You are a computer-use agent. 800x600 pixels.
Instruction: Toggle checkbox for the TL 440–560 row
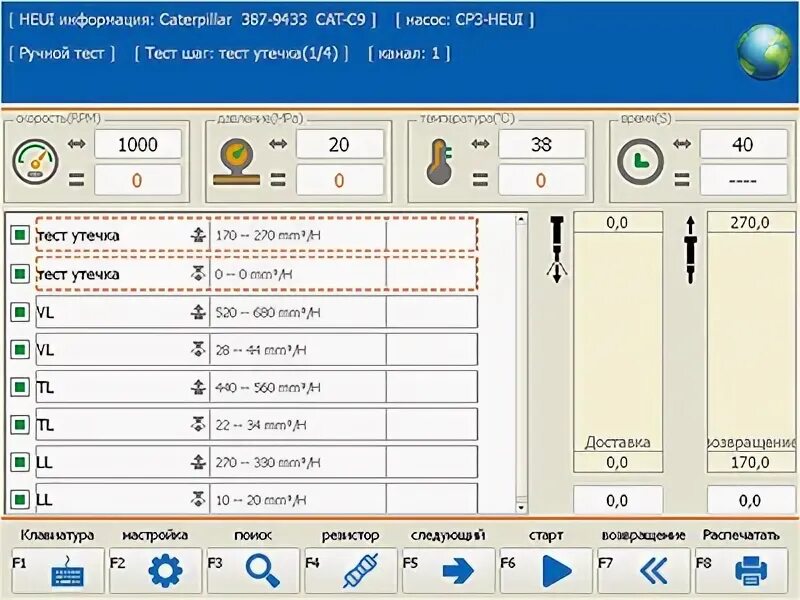tap(20, 387)
